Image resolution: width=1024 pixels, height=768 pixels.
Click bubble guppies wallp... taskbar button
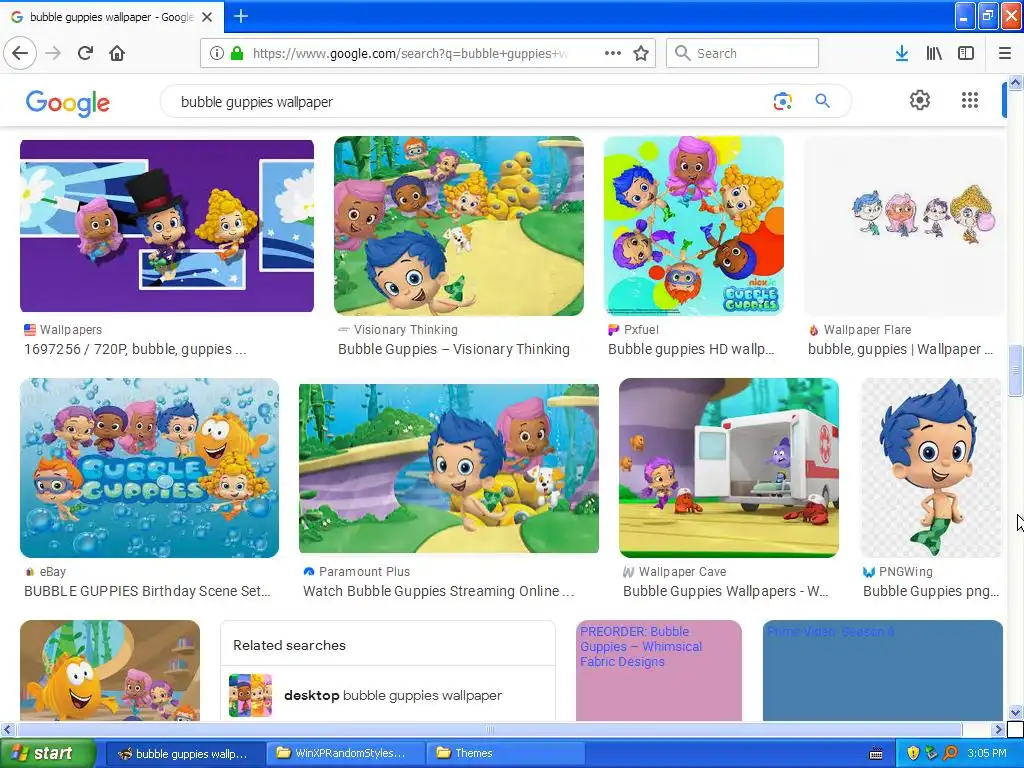tap(184, 753)
